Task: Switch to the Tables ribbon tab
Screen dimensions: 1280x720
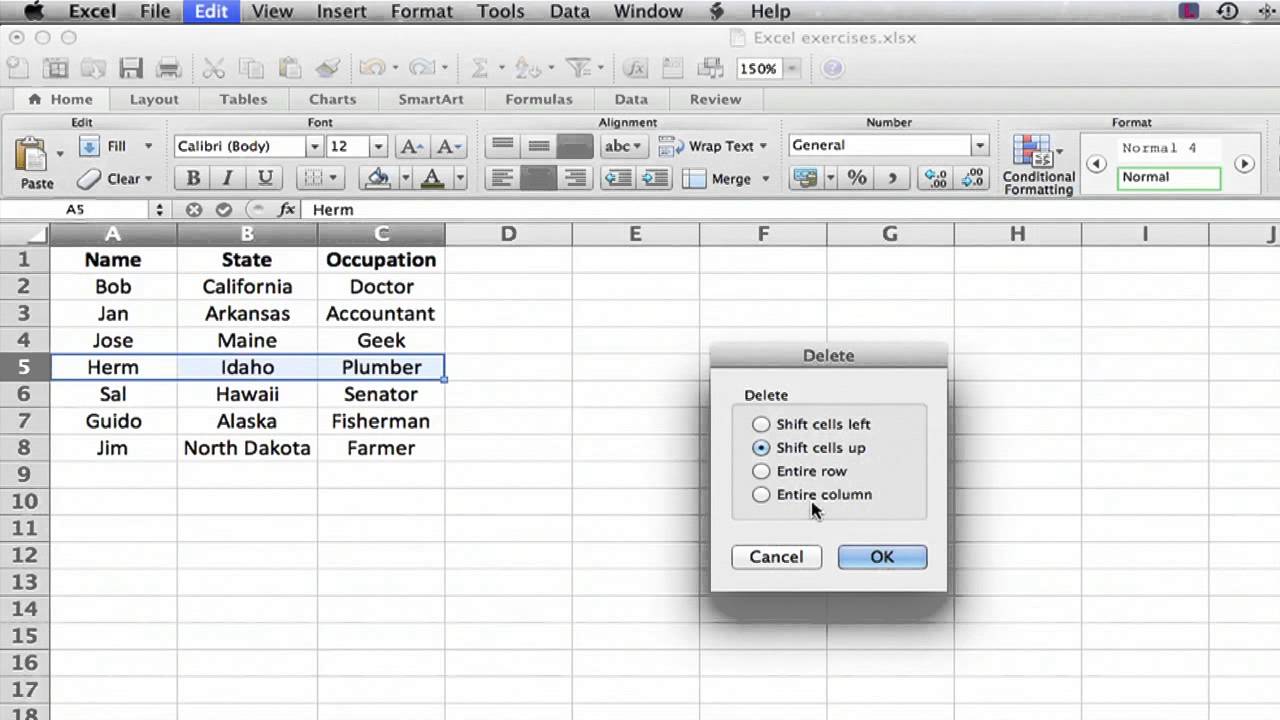Action: coord(243,99)
